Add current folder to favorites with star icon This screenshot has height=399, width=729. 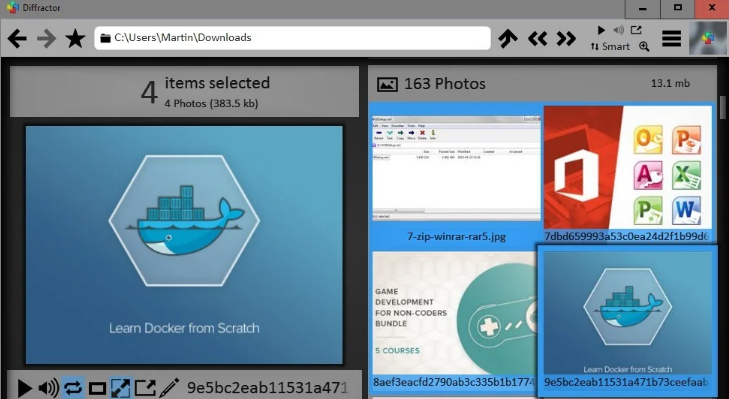pos(75,38)
